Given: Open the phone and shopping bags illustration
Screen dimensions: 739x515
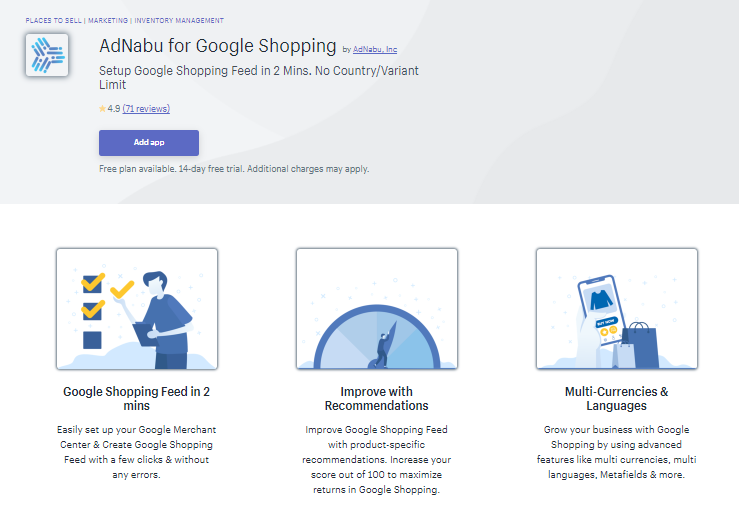Looking at the screenshot, I should point(617,309).
